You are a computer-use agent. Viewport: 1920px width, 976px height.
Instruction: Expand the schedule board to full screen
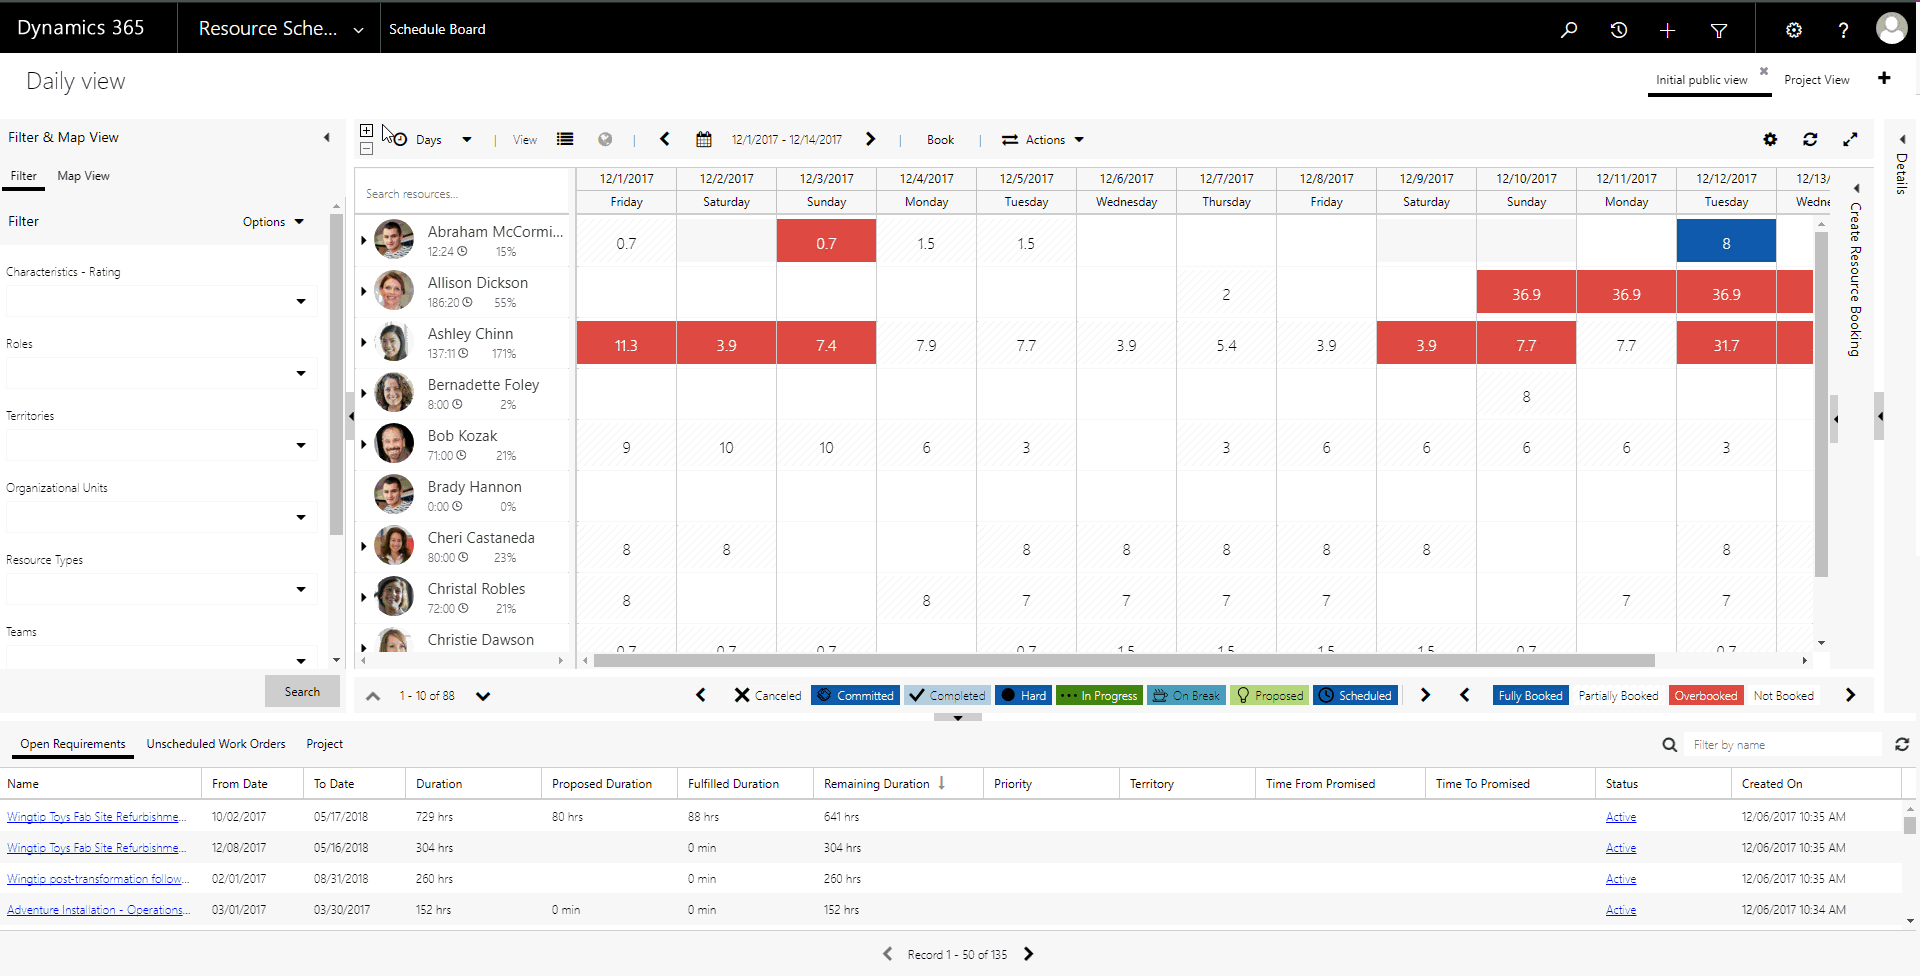(x=1851, y=140)
